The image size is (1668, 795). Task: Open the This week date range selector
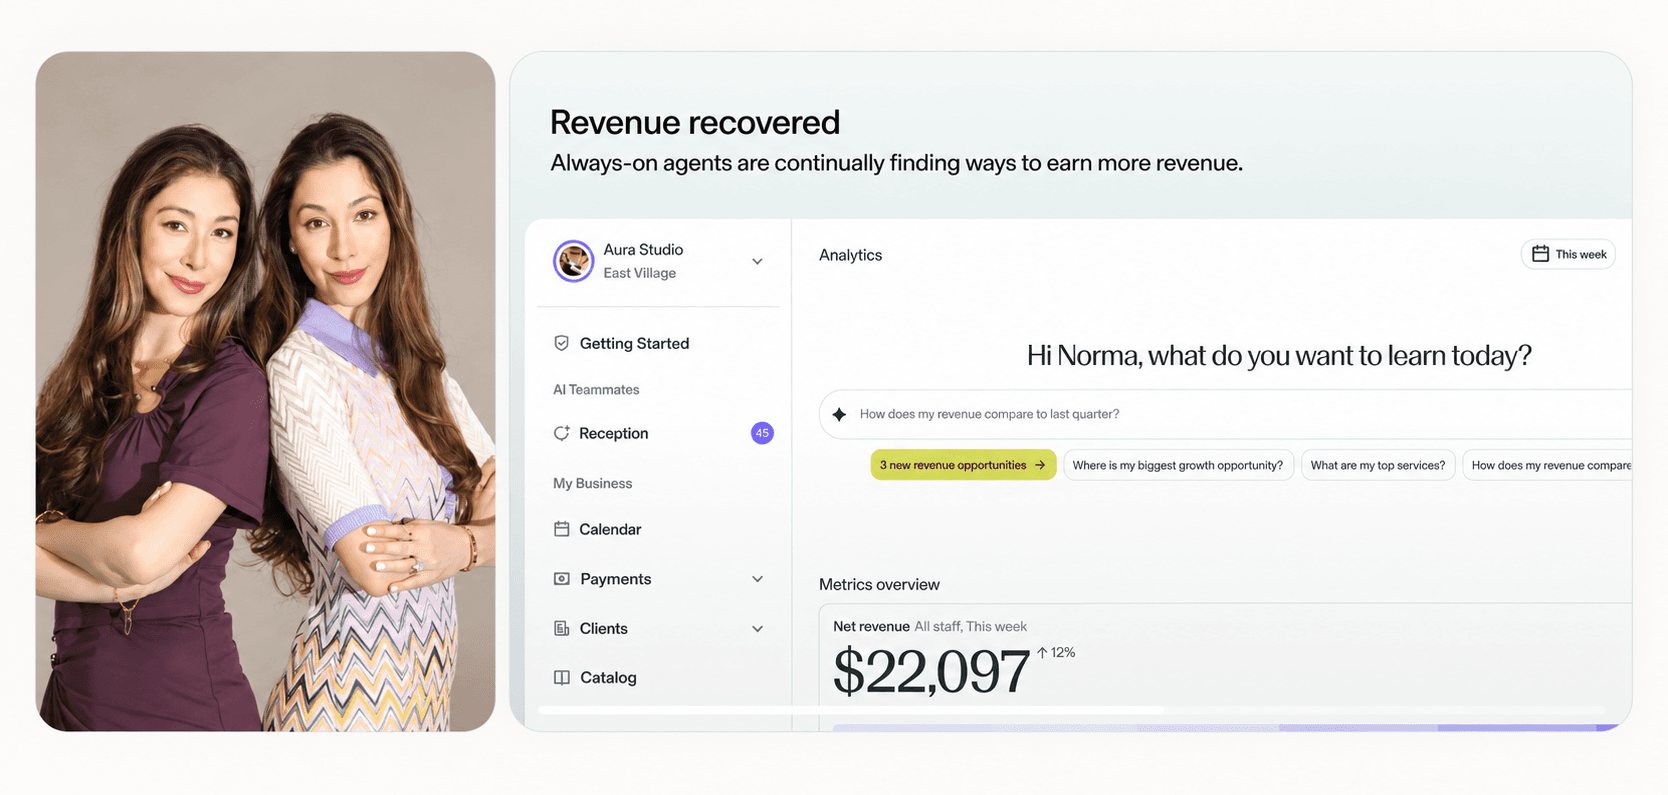click(x=1568, y=254)
